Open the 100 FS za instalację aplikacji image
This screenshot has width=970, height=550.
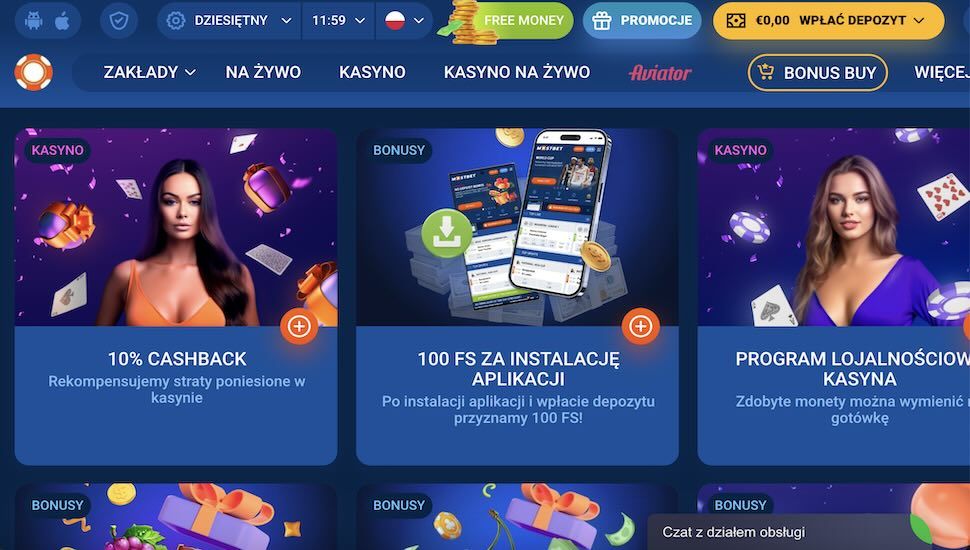coord(517,227)
